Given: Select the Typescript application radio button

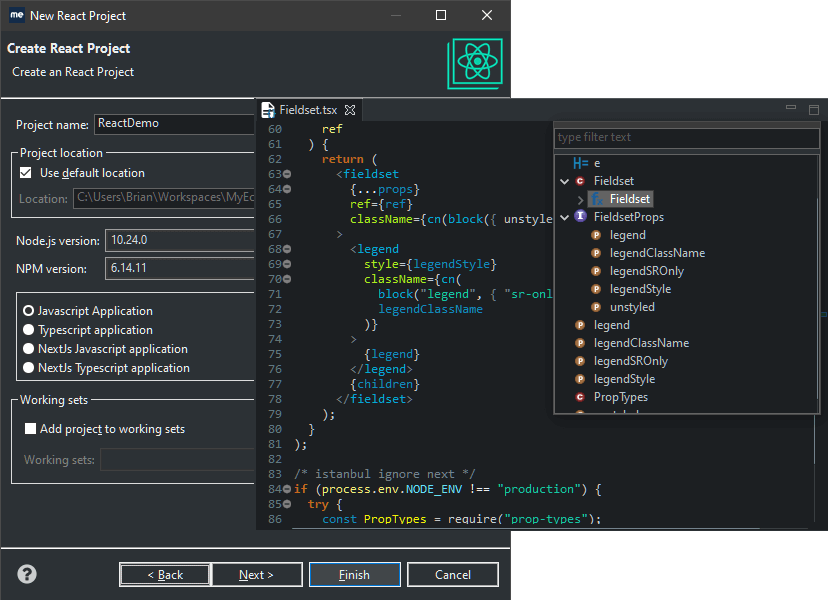Looking at the screenshot, I should point(29,330).
